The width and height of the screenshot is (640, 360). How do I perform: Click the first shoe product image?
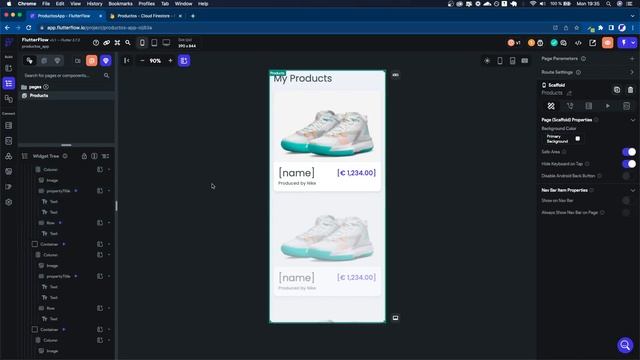click(x=327, y=127)
